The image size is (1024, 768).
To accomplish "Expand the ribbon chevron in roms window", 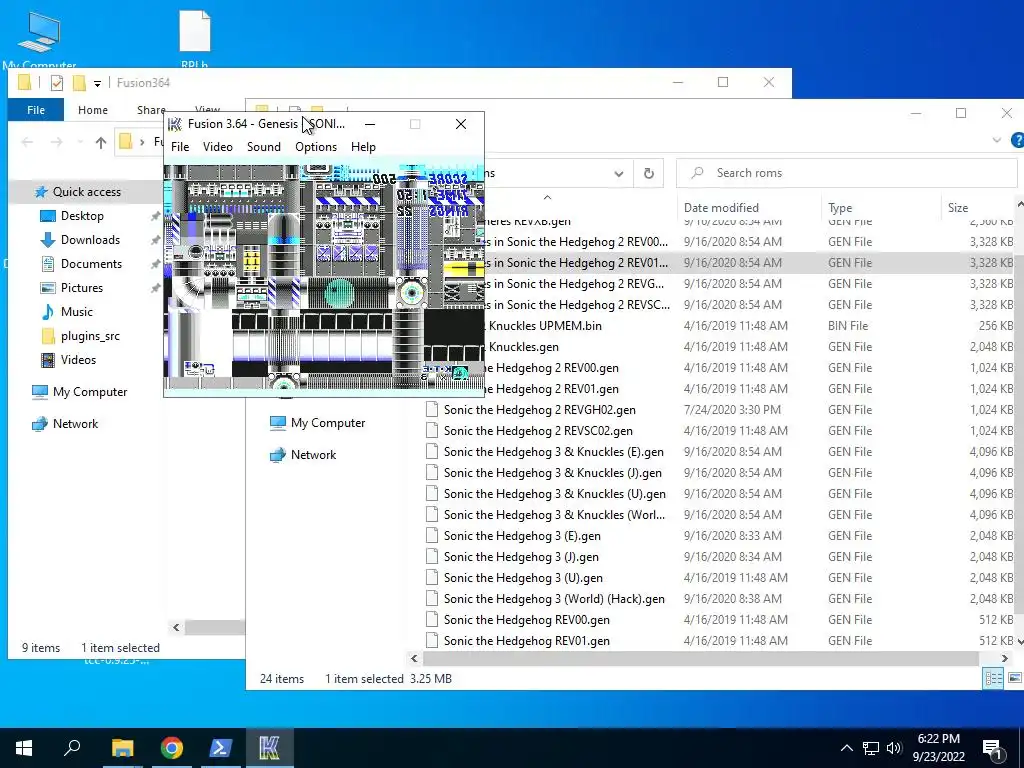I will (997, 140).
